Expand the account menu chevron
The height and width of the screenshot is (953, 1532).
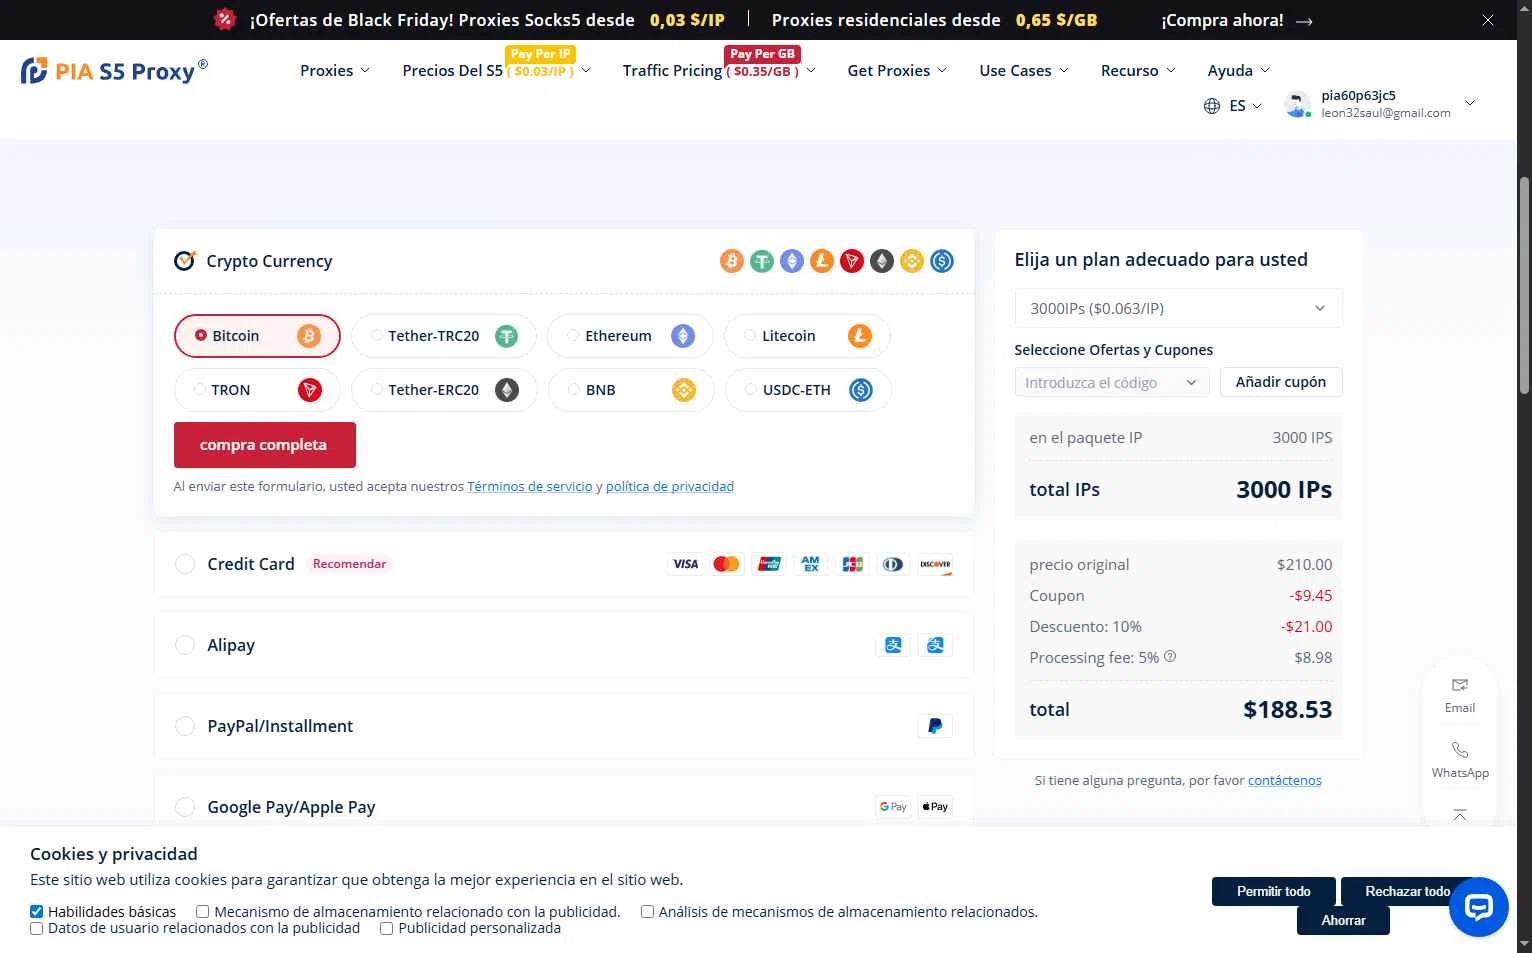coord(1470,103)
